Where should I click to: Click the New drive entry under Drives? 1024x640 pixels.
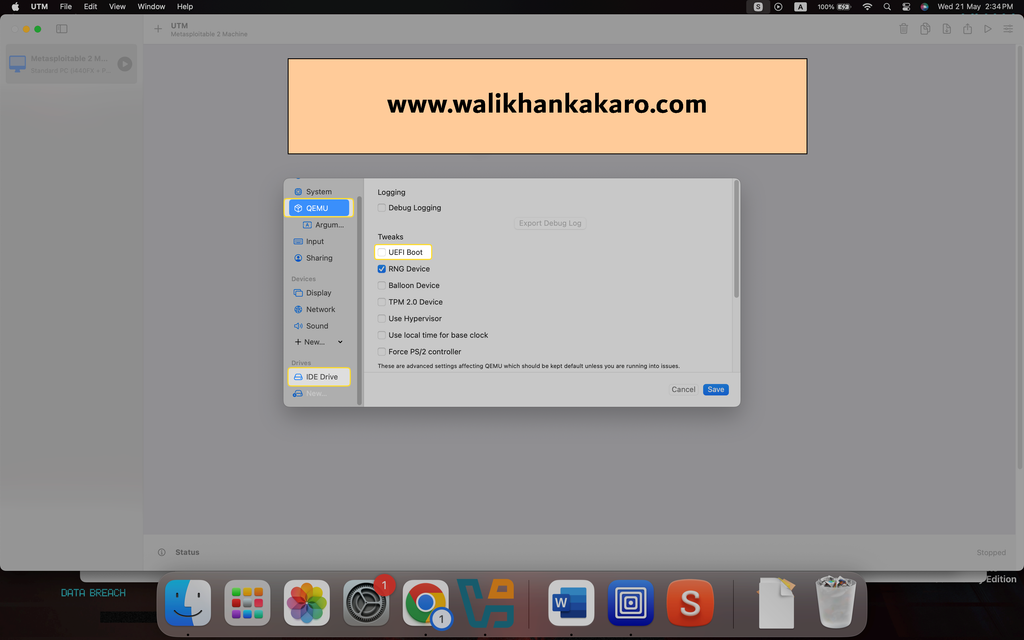[310, 393]
